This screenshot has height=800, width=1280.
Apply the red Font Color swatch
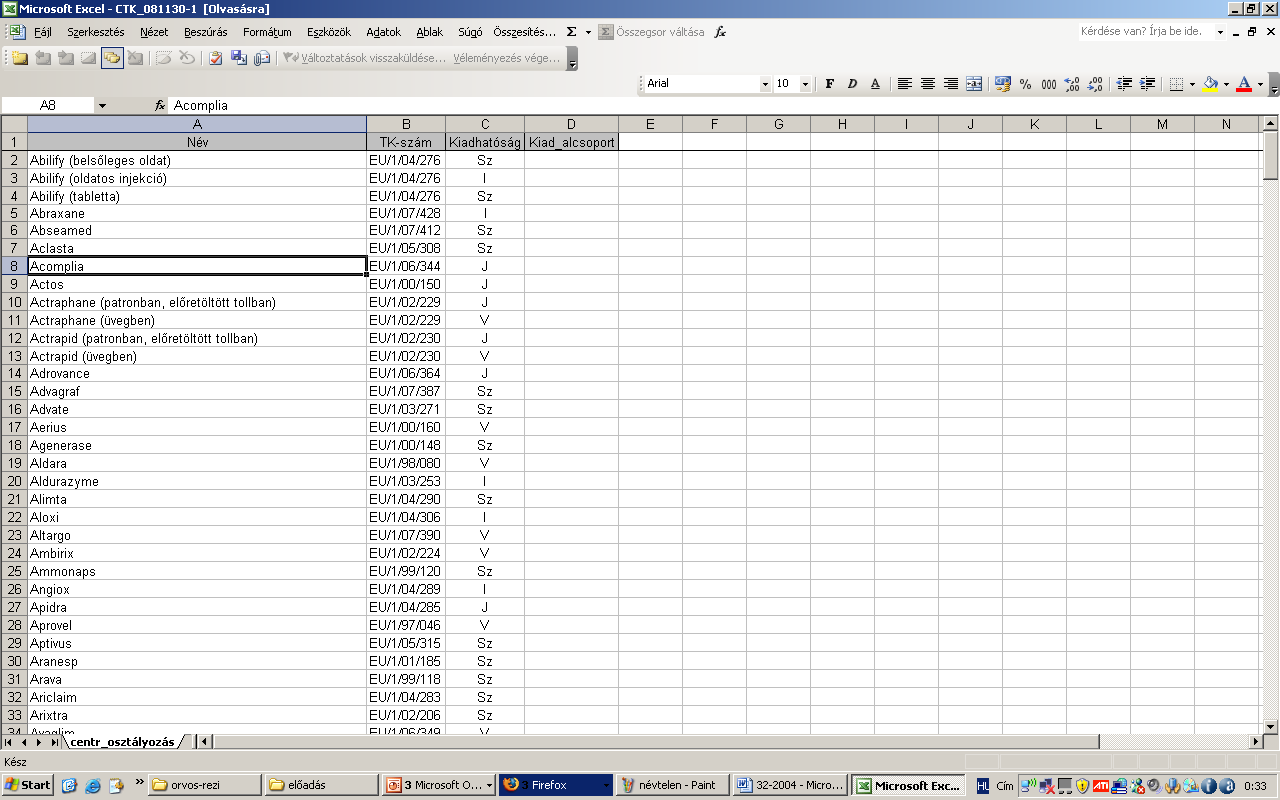tap(1244, 84)
